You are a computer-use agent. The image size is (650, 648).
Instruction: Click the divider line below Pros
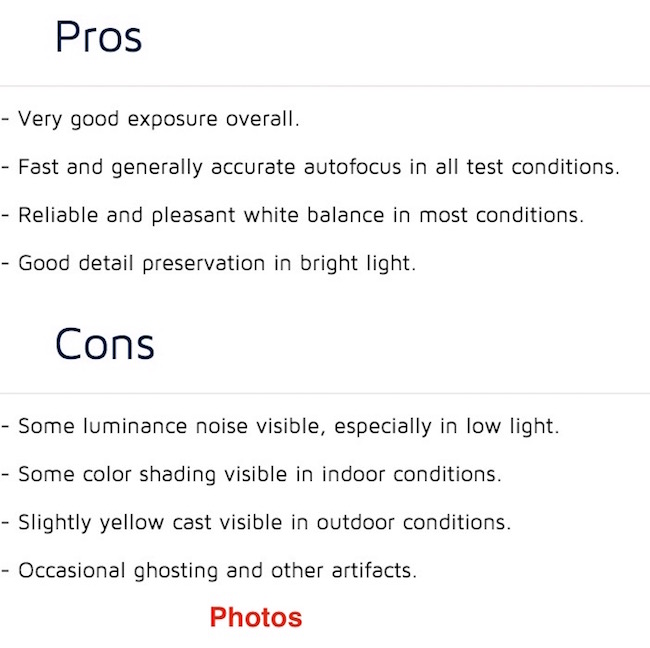pos(325,86)
